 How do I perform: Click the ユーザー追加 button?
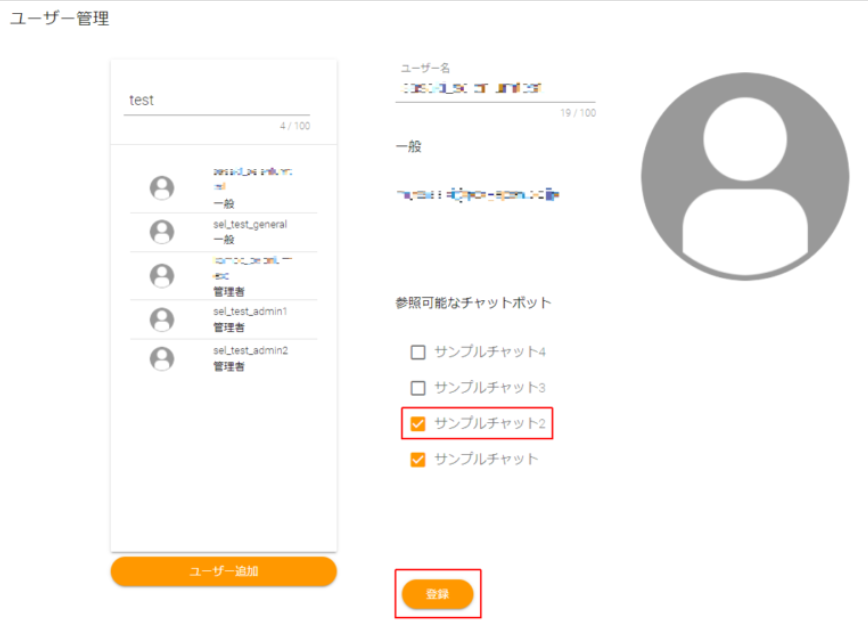click(x=223, y=571)
